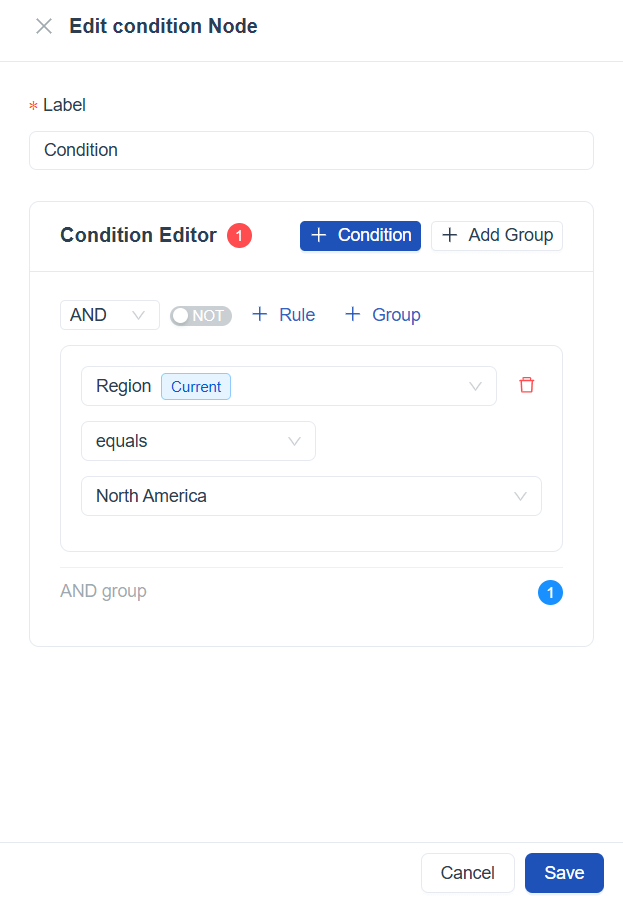Screen dimensions: 623x900
Task: Close the Edit condition Node panel
Action: pyautogui.click(x=44, y=27)
